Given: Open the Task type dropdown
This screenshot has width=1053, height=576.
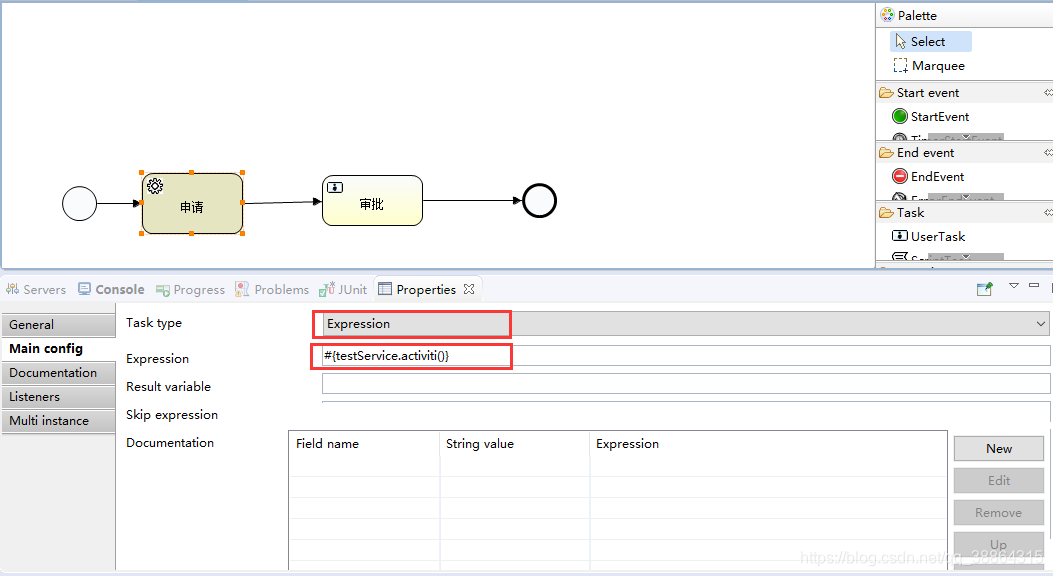Looking at the screenshot, I should (x=1041, y=324).
